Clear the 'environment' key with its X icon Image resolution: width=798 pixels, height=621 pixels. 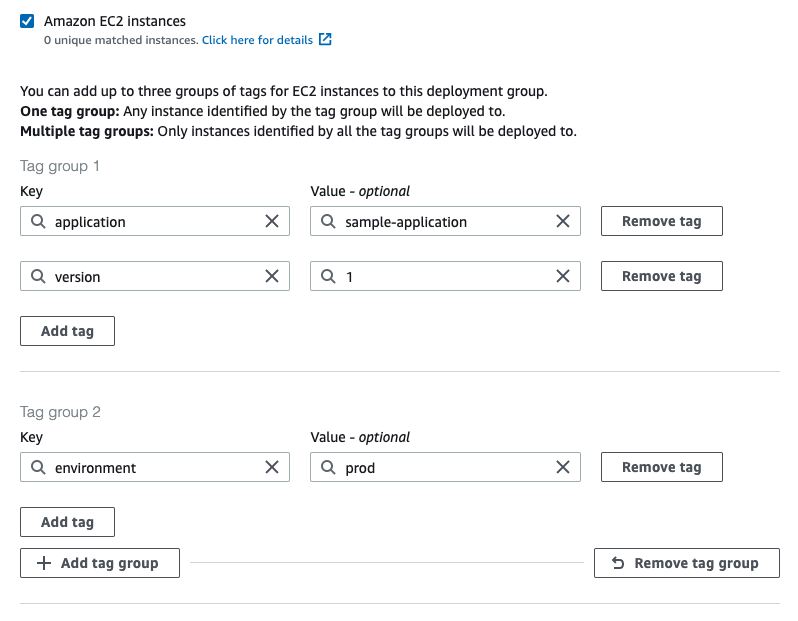272,467
